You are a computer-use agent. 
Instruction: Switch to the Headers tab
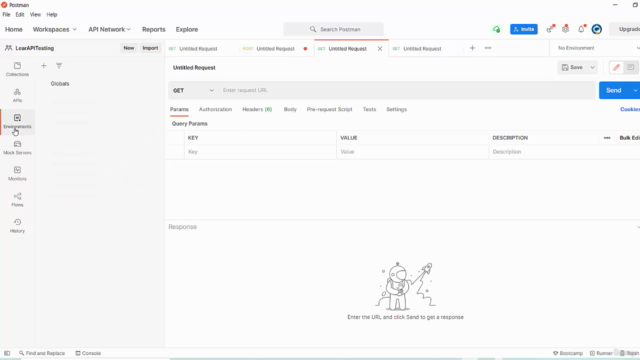pos(257,109)
